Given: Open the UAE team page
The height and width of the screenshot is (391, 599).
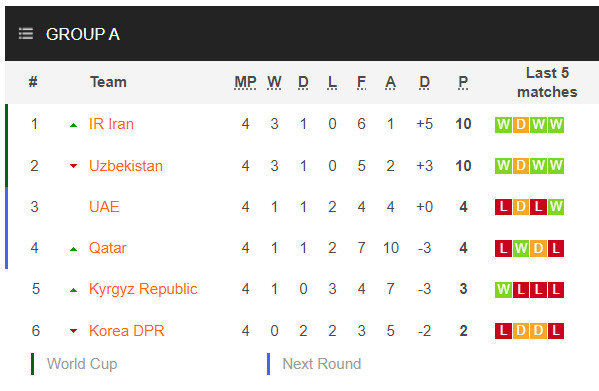Looking at the screenshot, I should (x=104, y=207).
